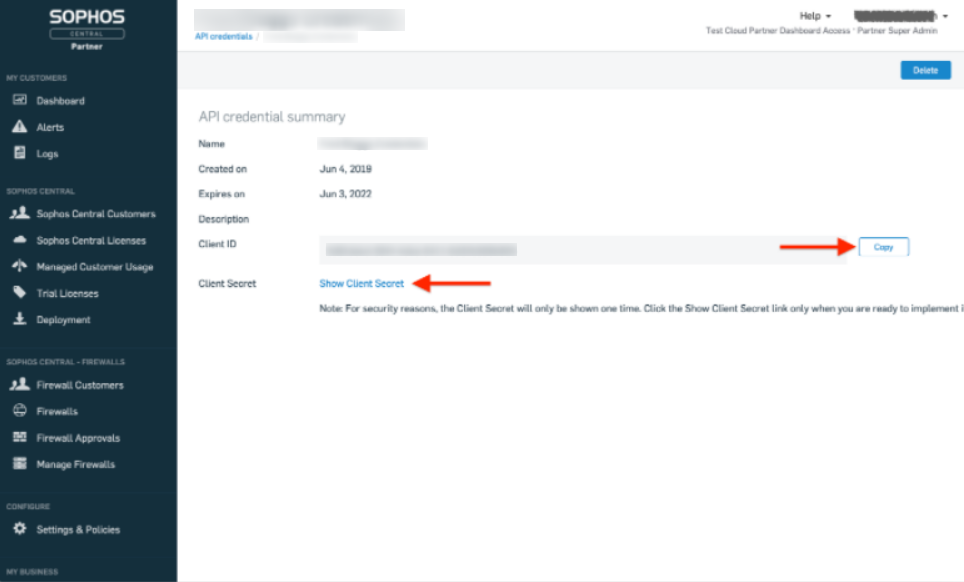964x582 pixels.
Task: Copy the Client ID using the Copy button
Action: 883,246
